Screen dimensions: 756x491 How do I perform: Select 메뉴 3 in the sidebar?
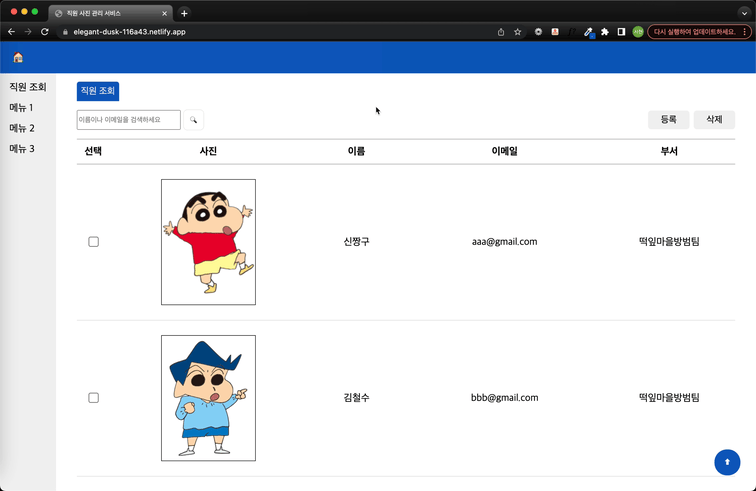22,149
